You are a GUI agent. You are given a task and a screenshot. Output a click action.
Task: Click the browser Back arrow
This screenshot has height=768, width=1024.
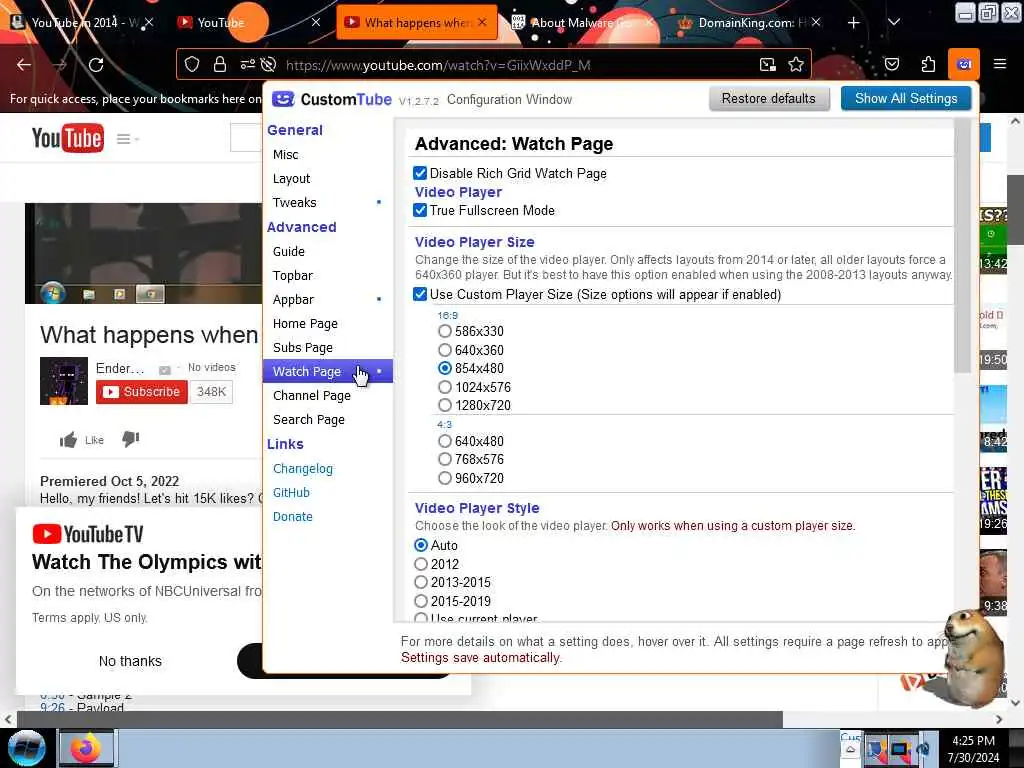(x=24, y=65)
